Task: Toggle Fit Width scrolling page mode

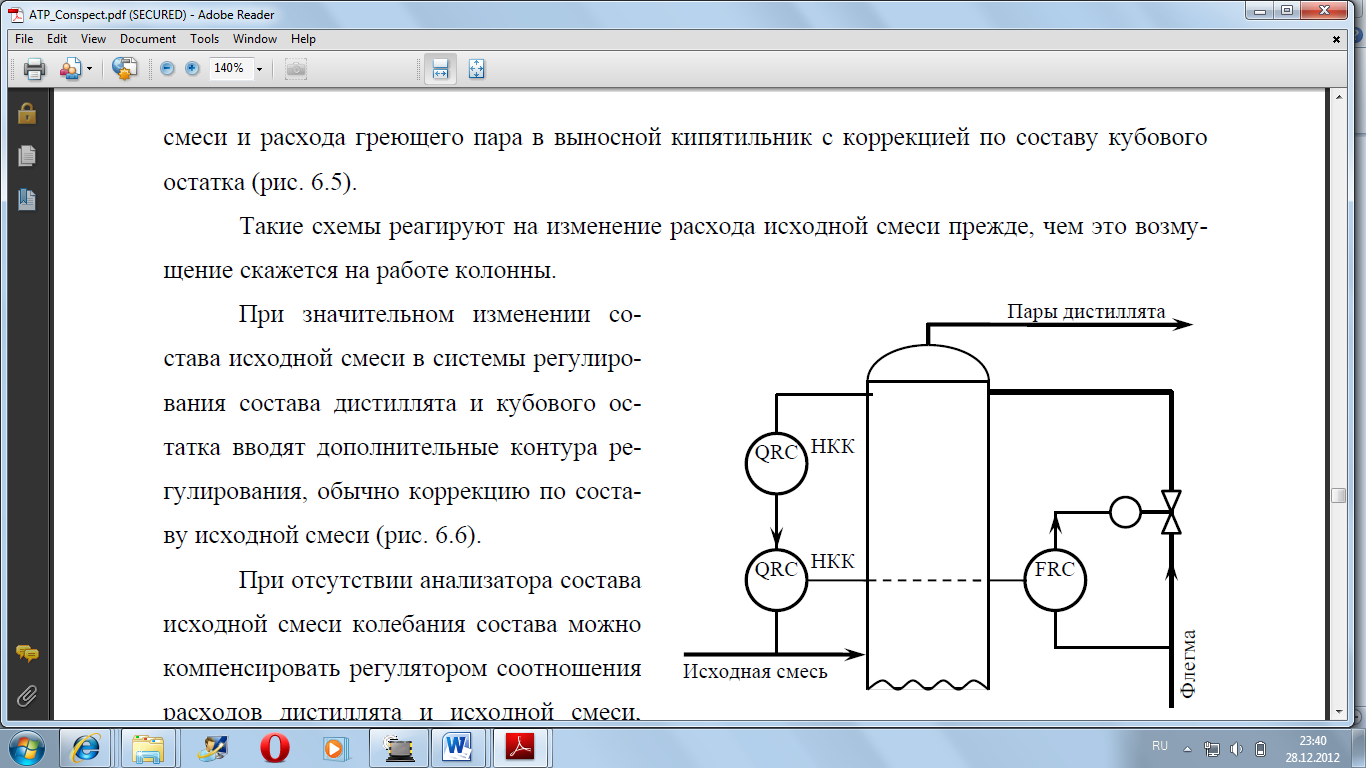Action: (x=440, y=69)
